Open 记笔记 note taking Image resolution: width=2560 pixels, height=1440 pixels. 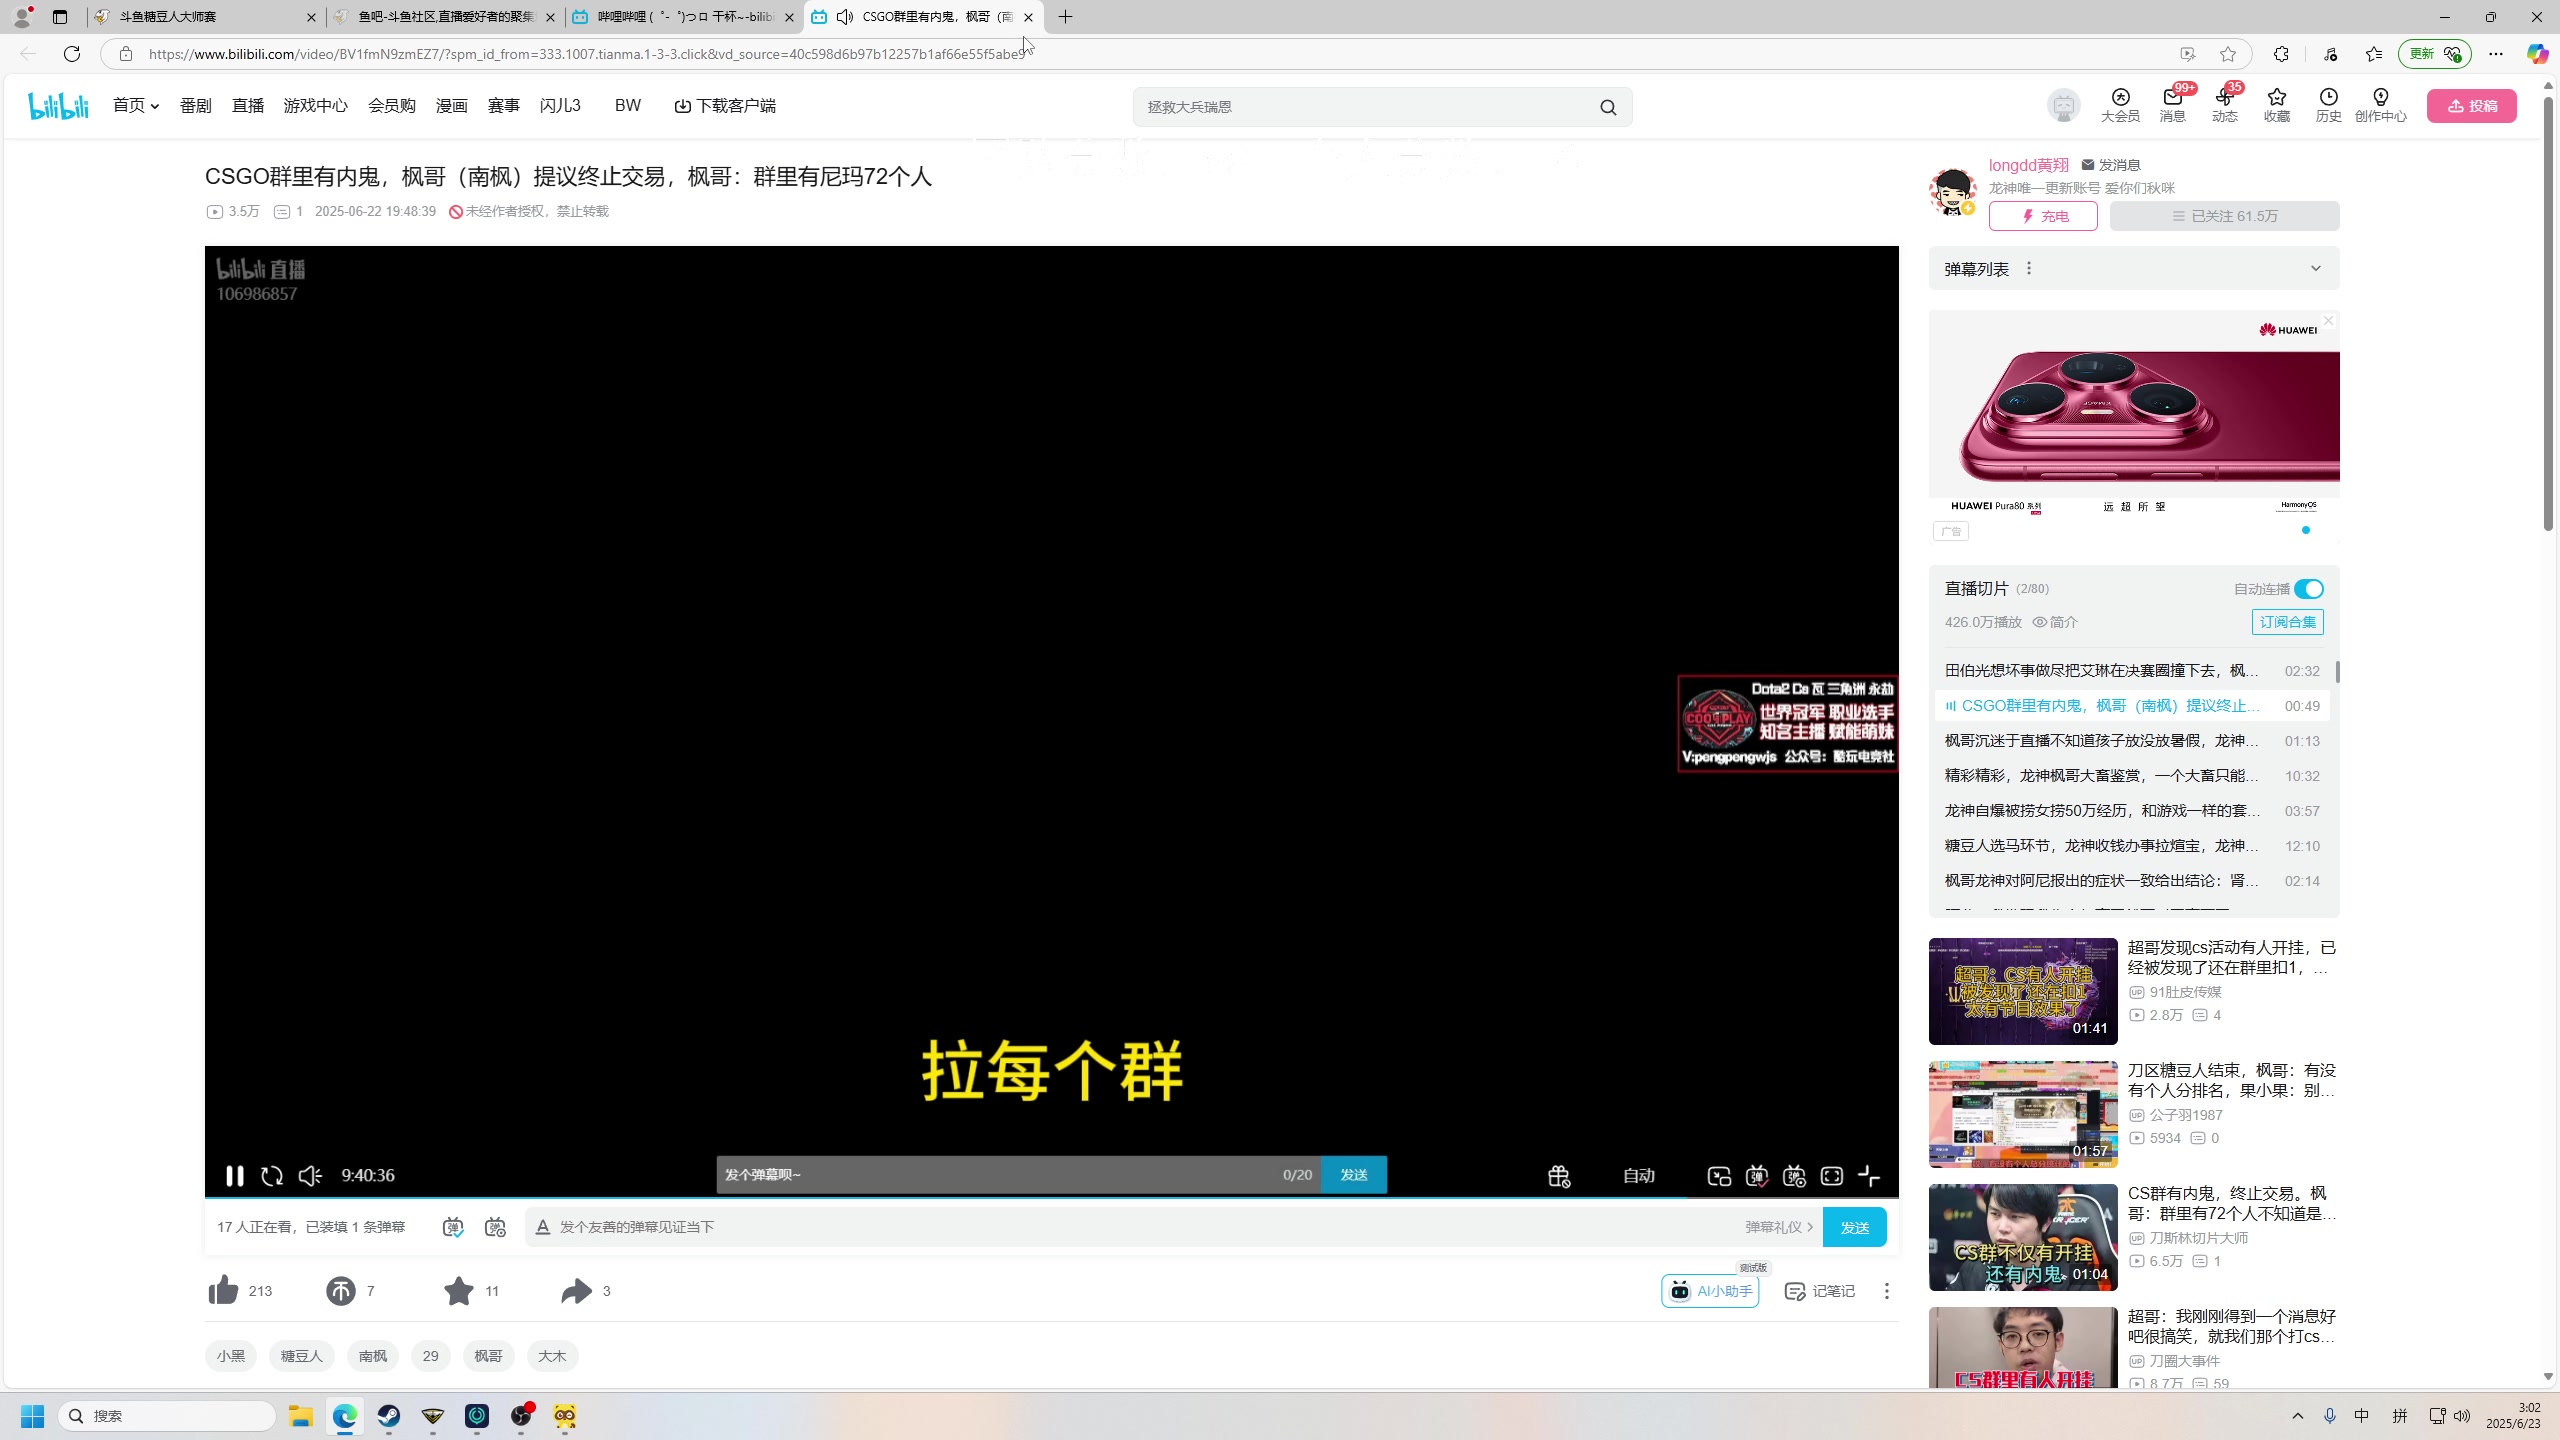1820,1291
